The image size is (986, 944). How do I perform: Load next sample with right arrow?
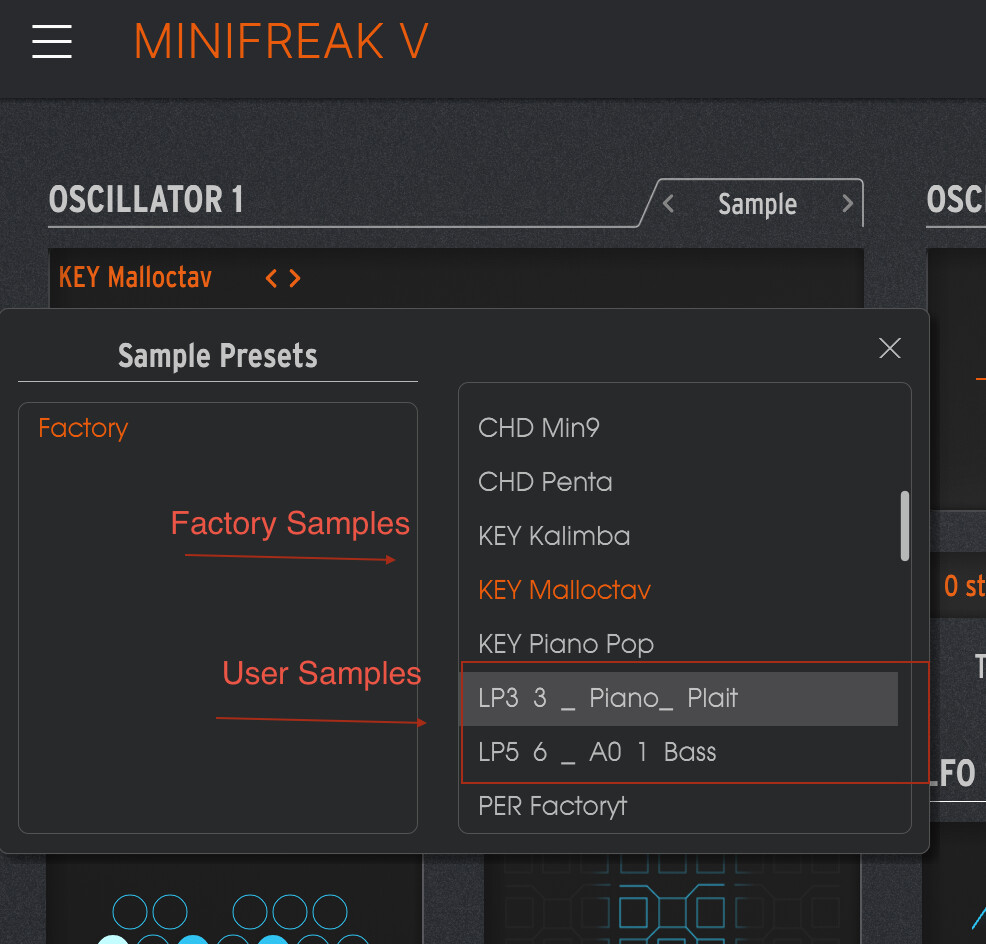tap(295, 279)
